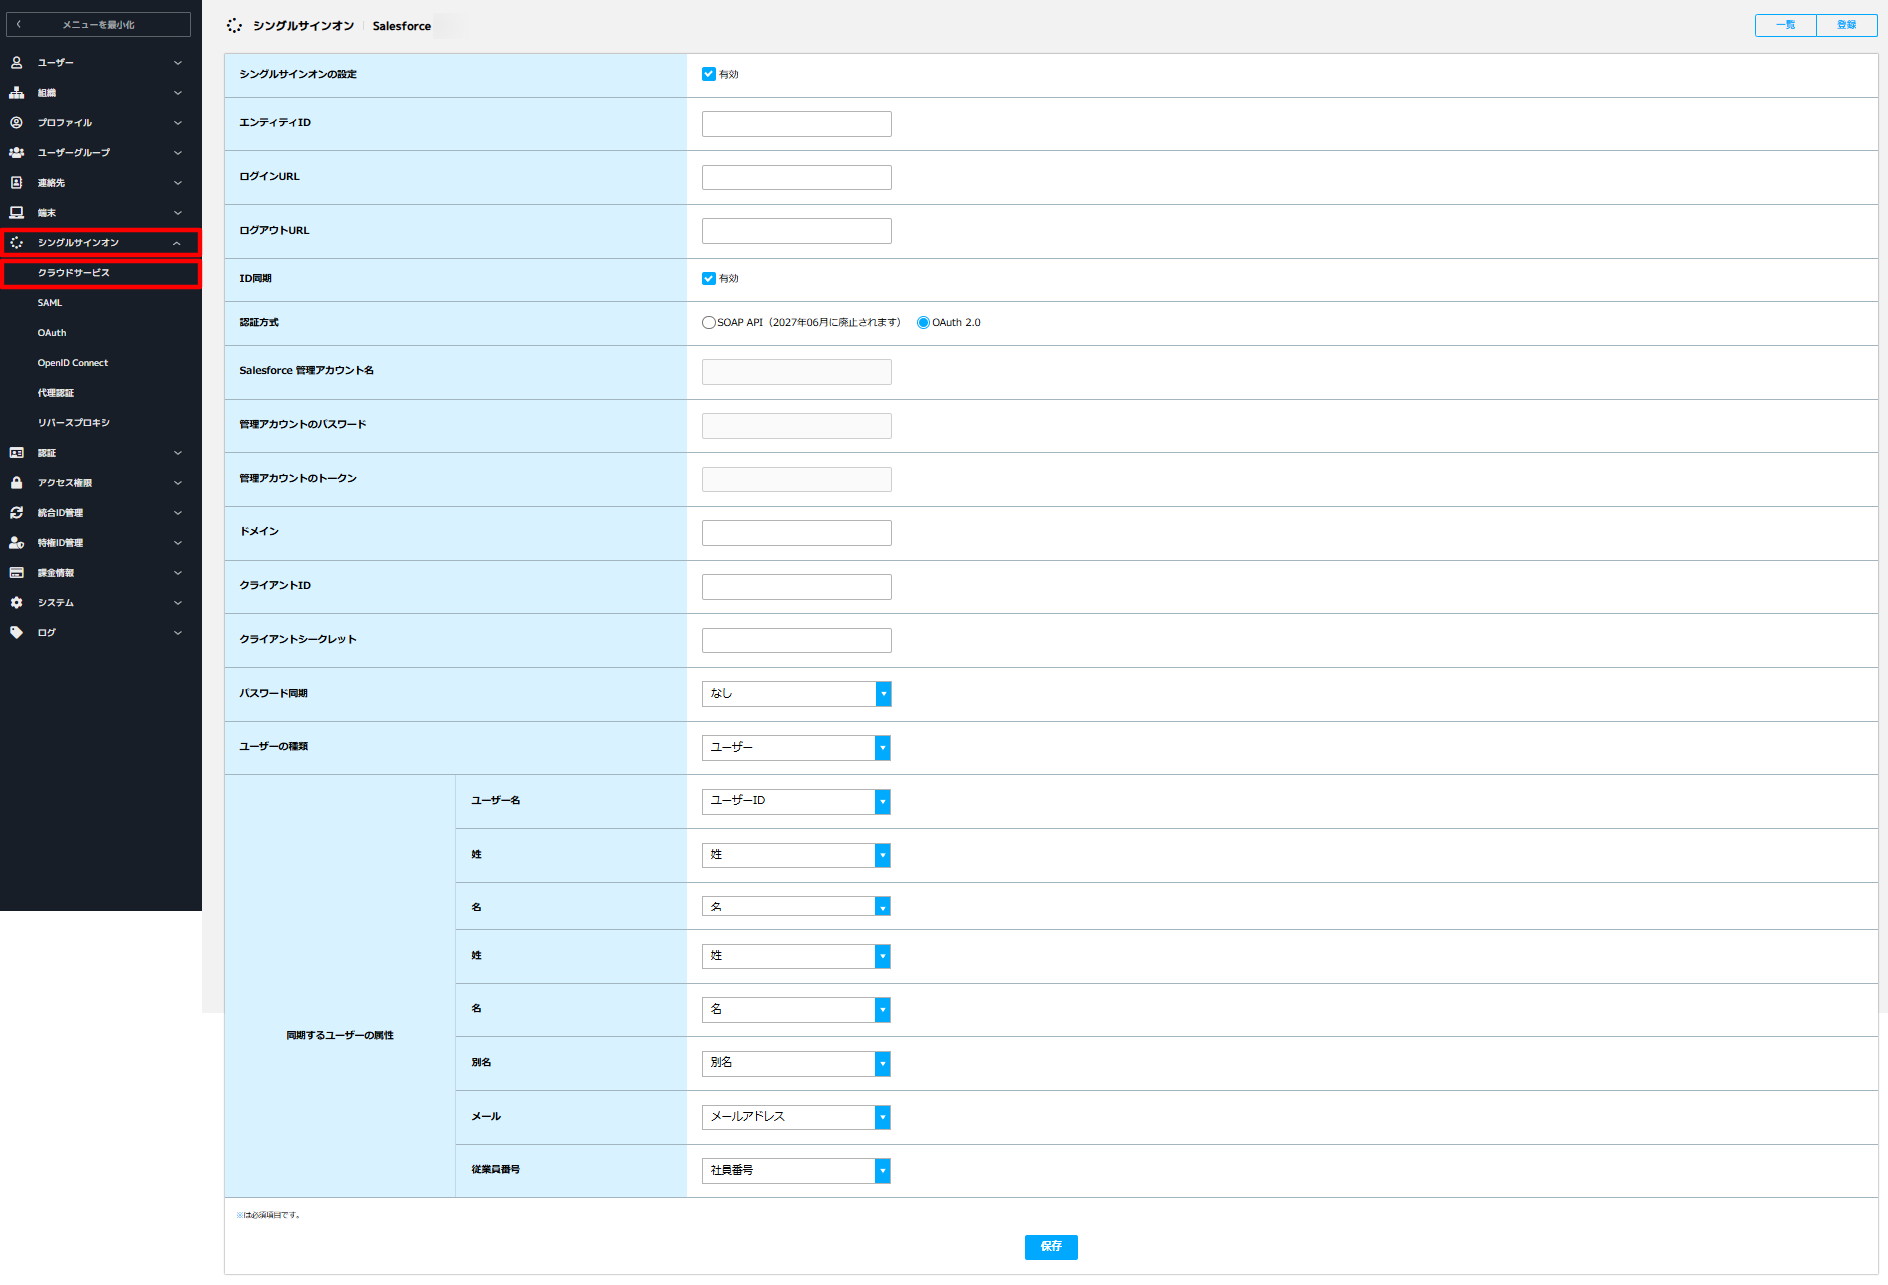Click the ログインURL input field
The image size is (1888, 1285).
[x=797, y=178]
